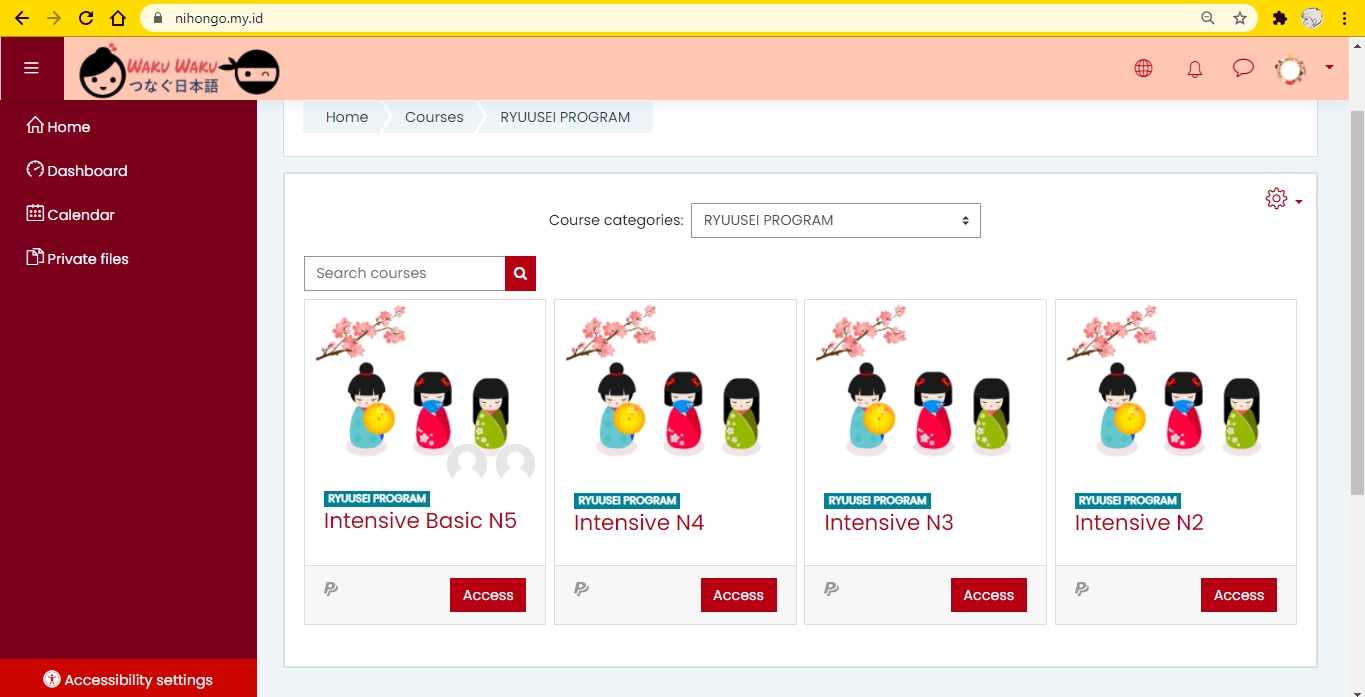The height and width of the screenshot is (697, 1365).
Task: Click the browser forward arrow
Action: [54, 18]
